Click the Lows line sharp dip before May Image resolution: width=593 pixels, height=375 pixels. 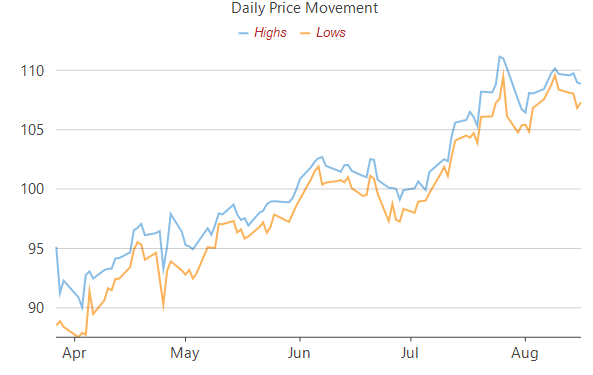163,308
